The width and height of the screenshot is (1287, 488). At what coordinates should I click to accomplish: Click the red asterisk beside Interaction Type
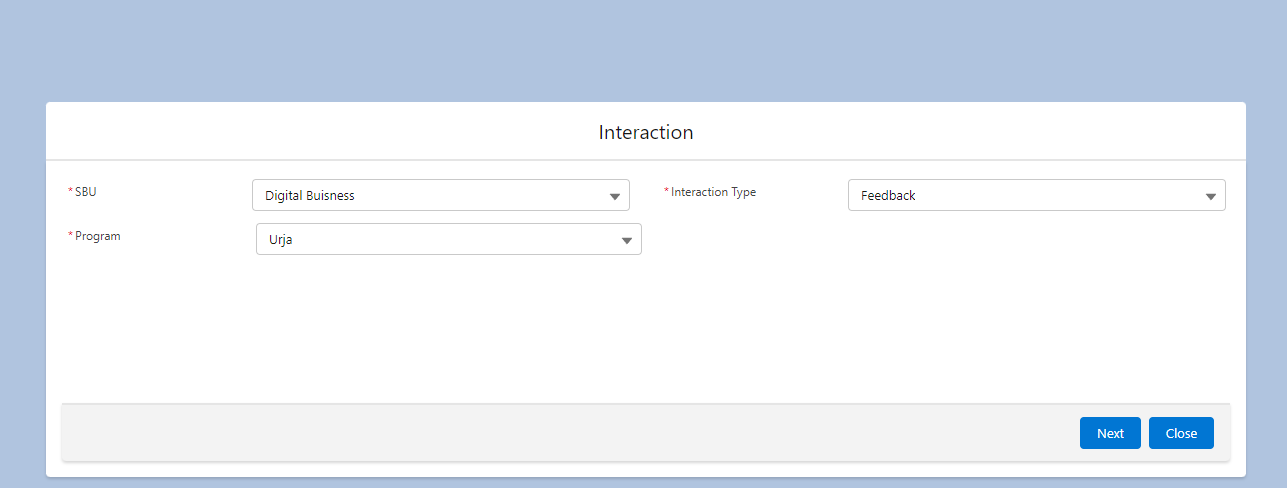click(667, 192)
